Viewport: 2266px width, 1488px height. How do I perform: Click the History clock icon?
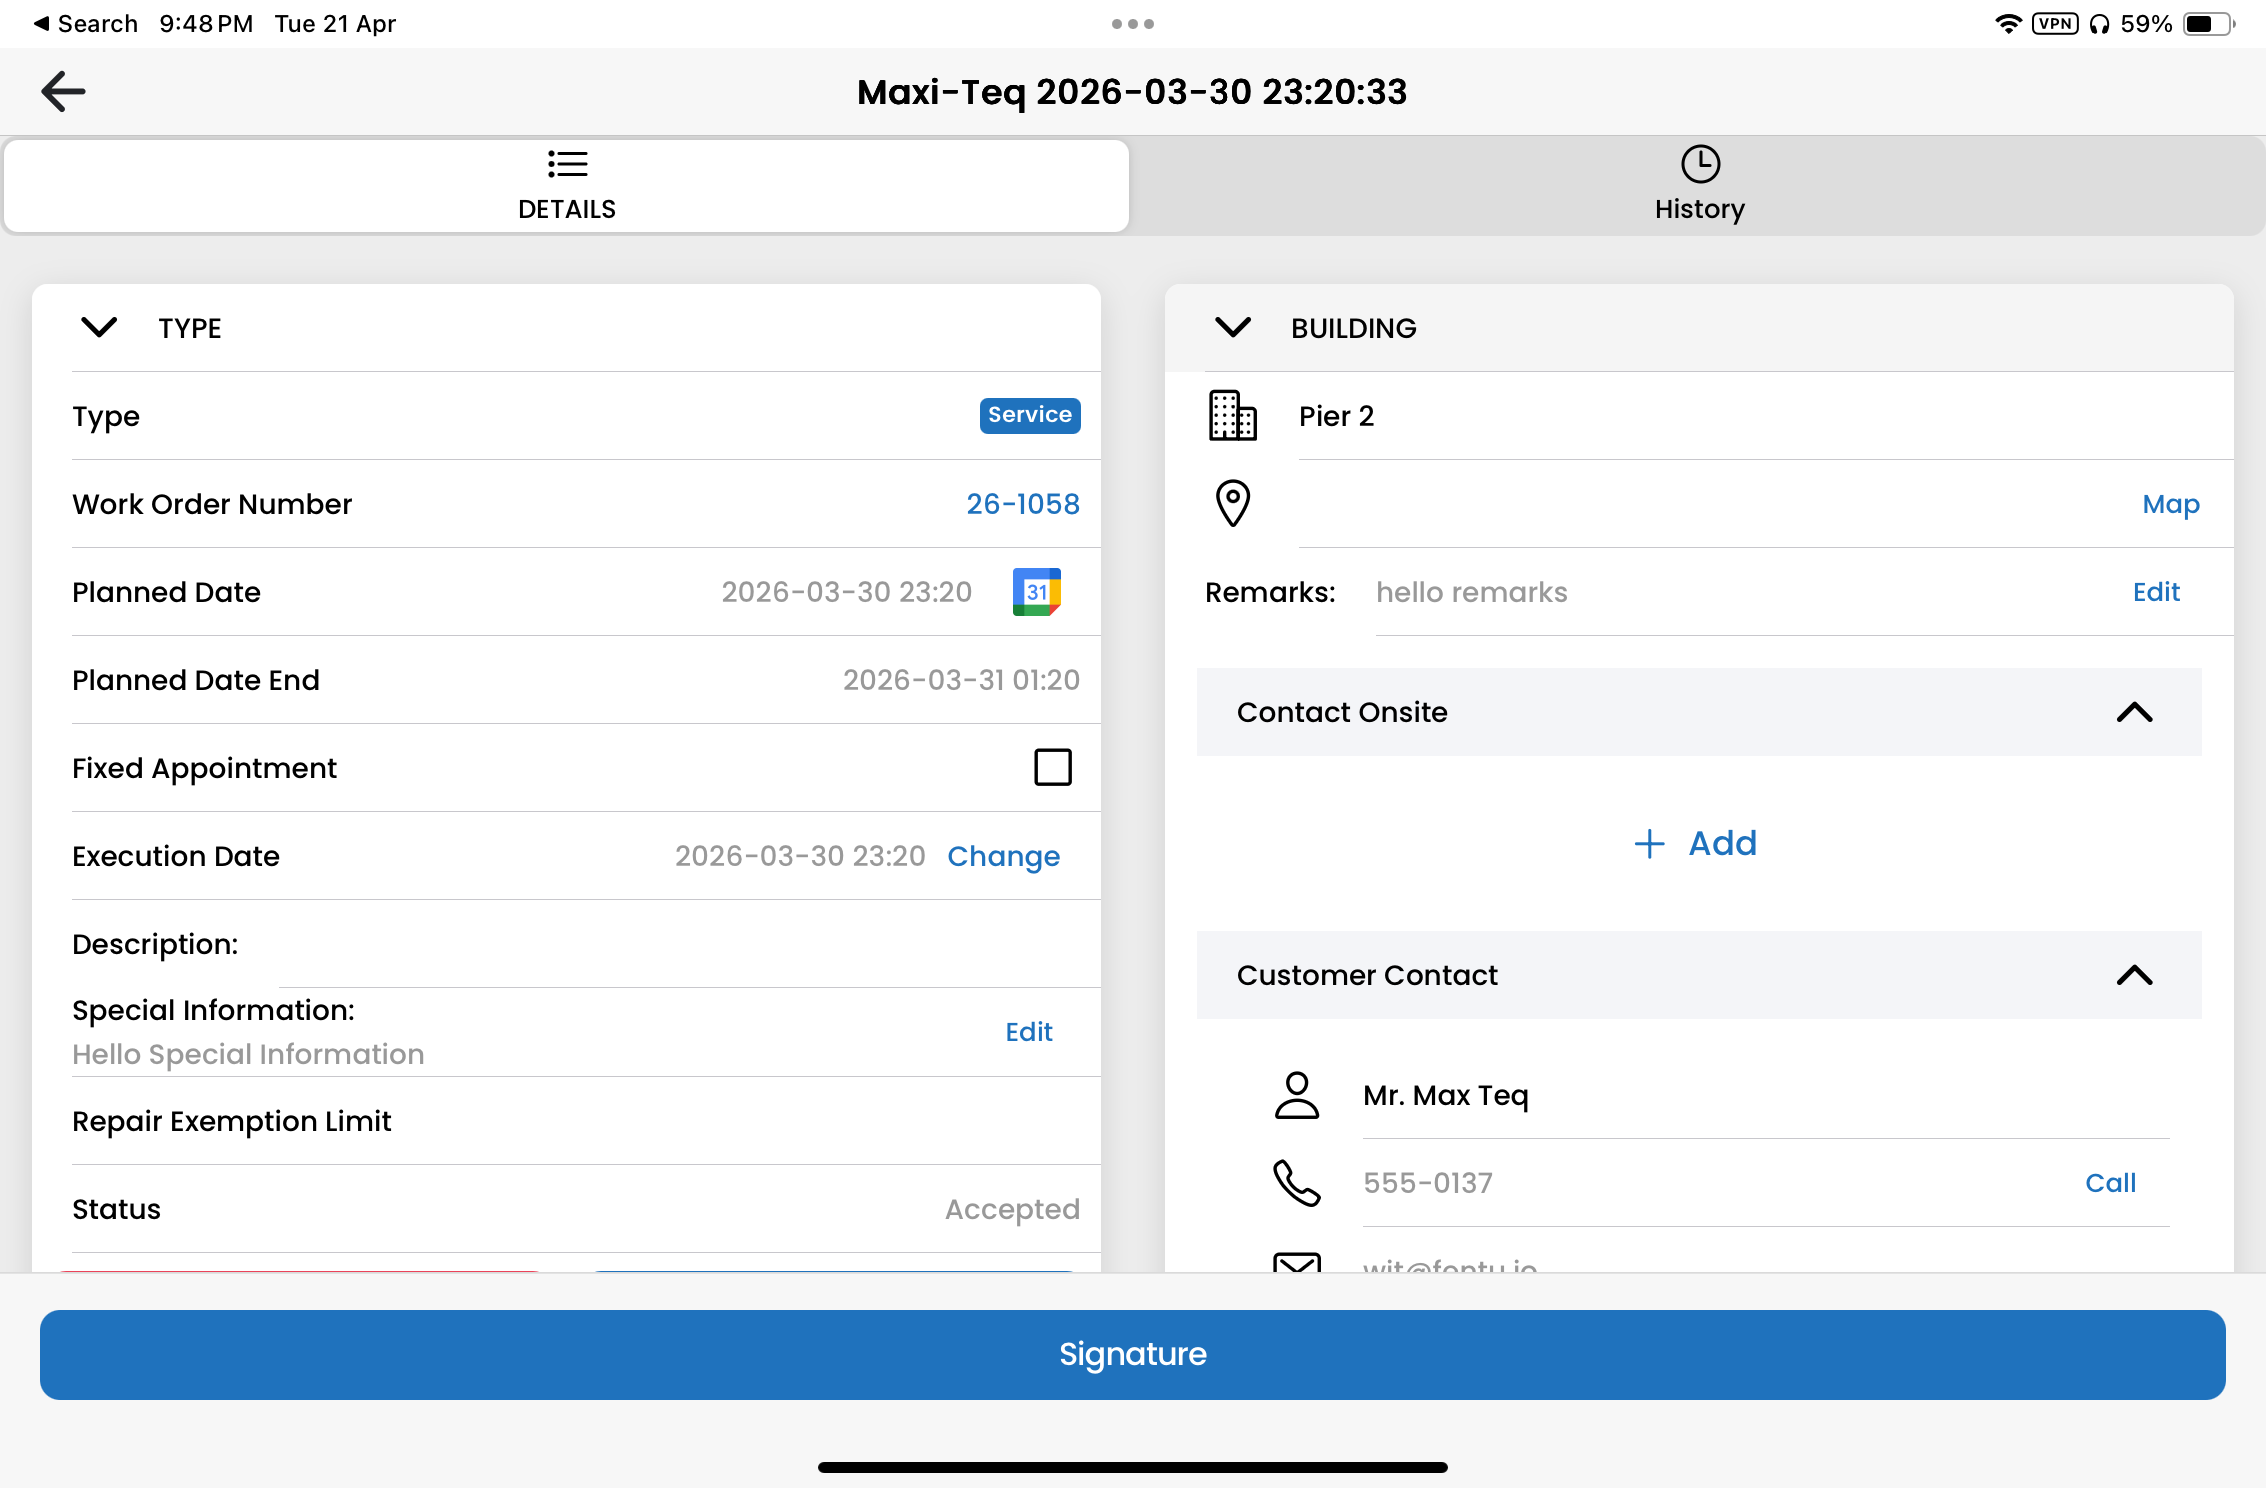point(1700,164)
